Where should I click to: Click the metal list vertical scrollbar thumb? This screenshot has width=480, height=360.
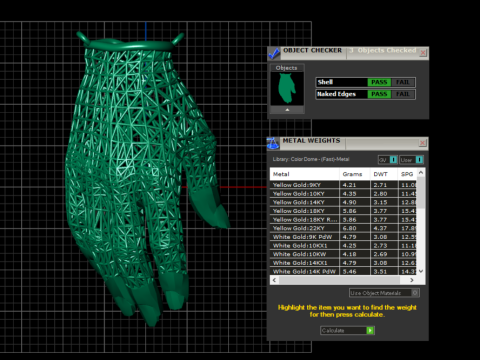point(421,193)
